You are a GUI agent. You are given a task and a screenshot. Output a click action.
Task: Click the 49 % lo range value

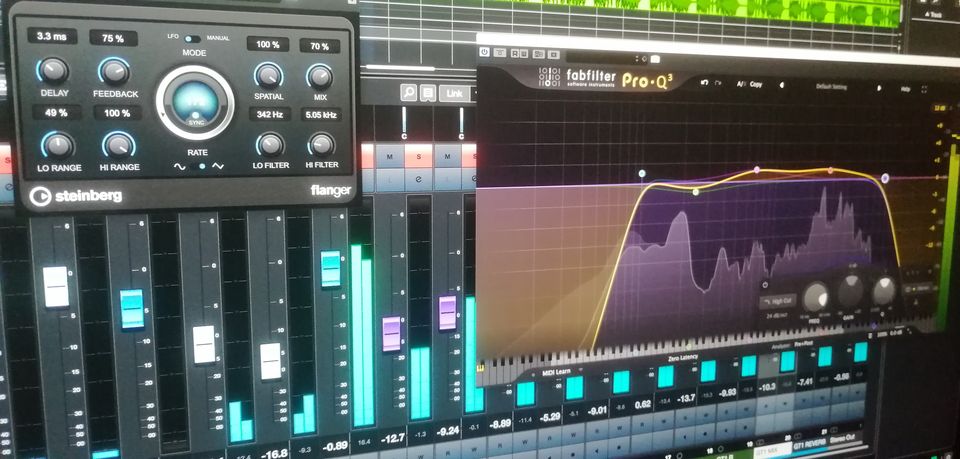pos(56,112)
